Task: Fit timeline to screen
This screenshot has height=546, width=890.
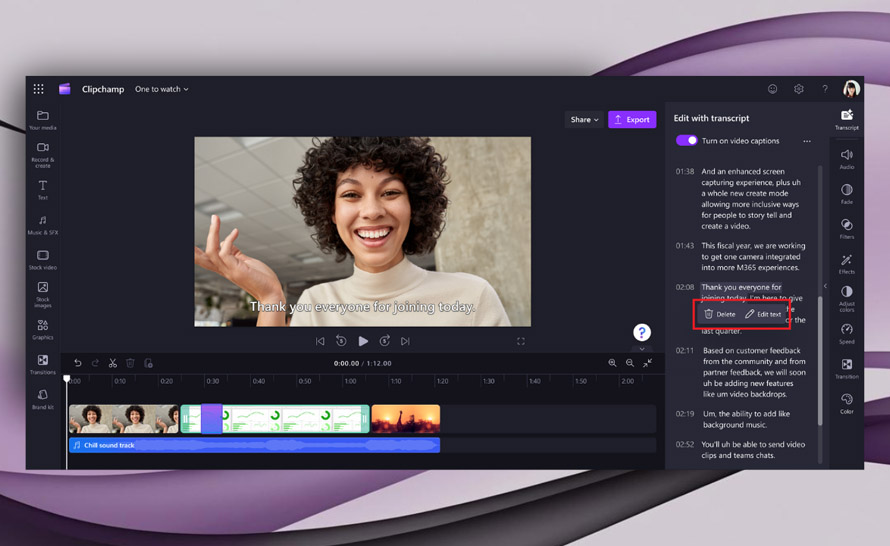Action: [648, 363]
